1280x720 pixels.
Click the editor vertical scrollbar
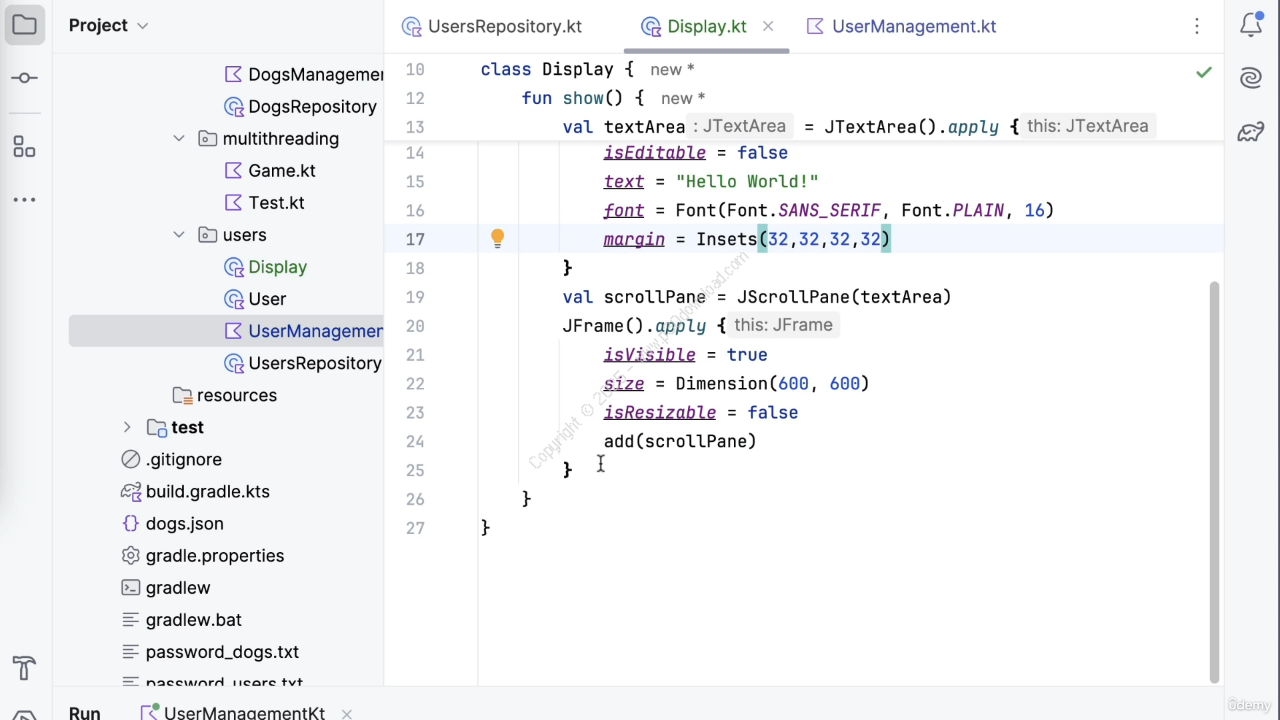point(1214,480)
